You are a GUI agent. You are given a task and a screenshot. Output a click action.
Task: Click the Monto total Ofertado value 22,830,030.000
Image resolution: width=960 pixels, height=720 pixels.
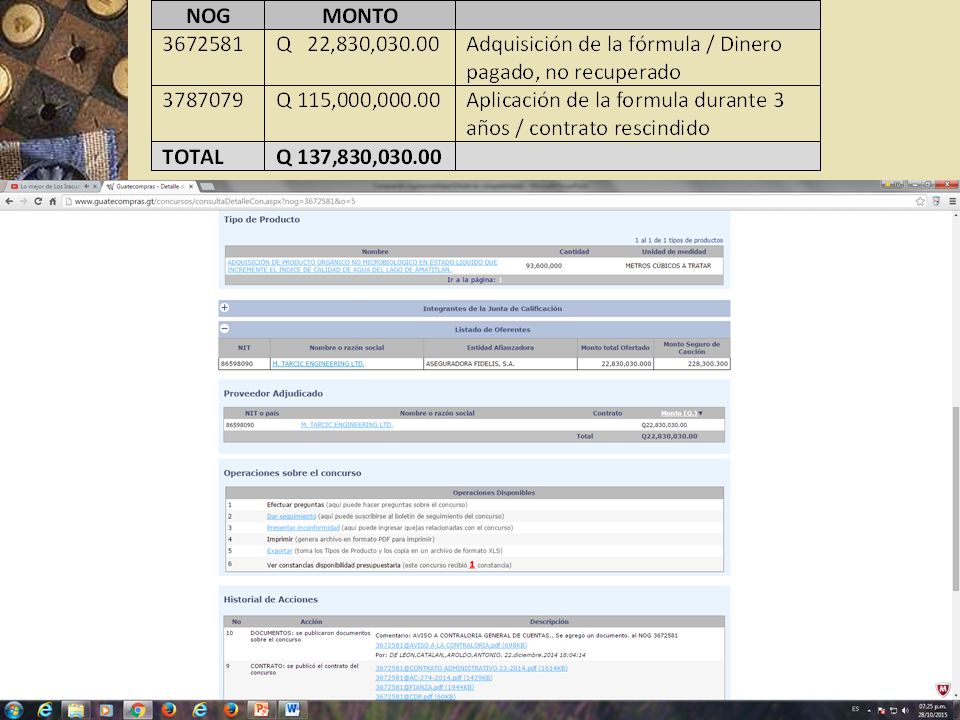pos(626,364)
